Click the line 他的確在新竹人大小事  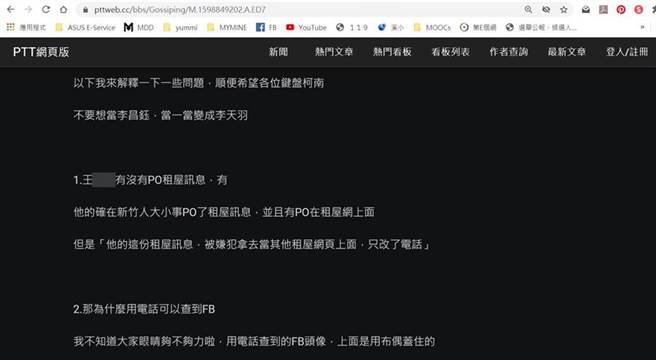point(224,212)
